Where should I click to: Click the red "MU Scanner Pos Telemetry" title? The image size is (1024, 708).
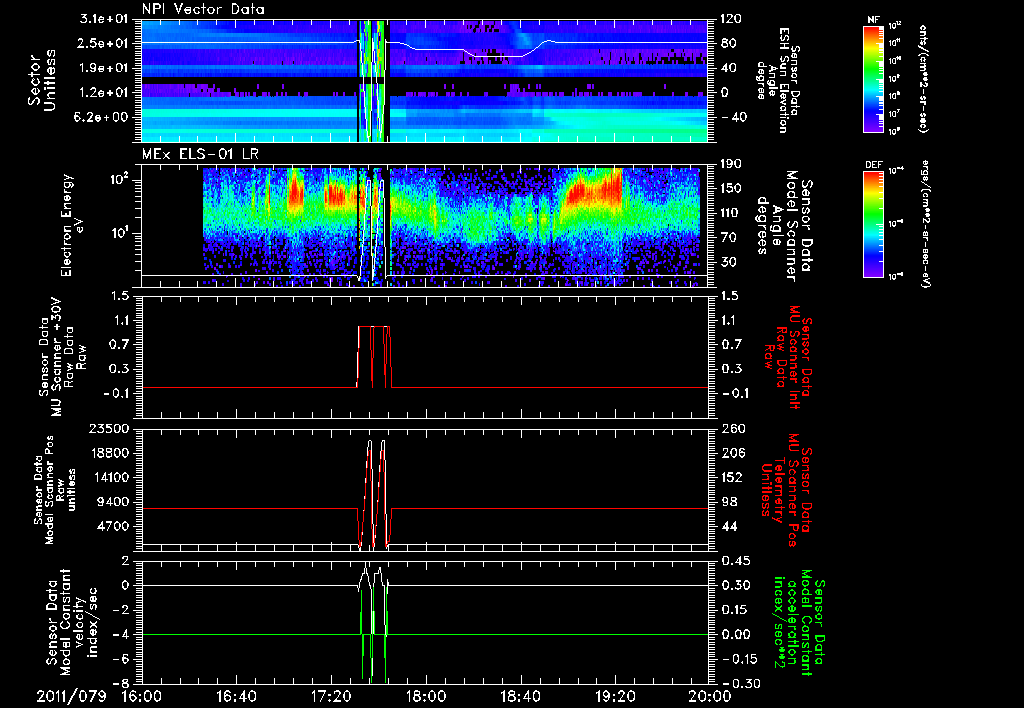(x=786, y=490)
